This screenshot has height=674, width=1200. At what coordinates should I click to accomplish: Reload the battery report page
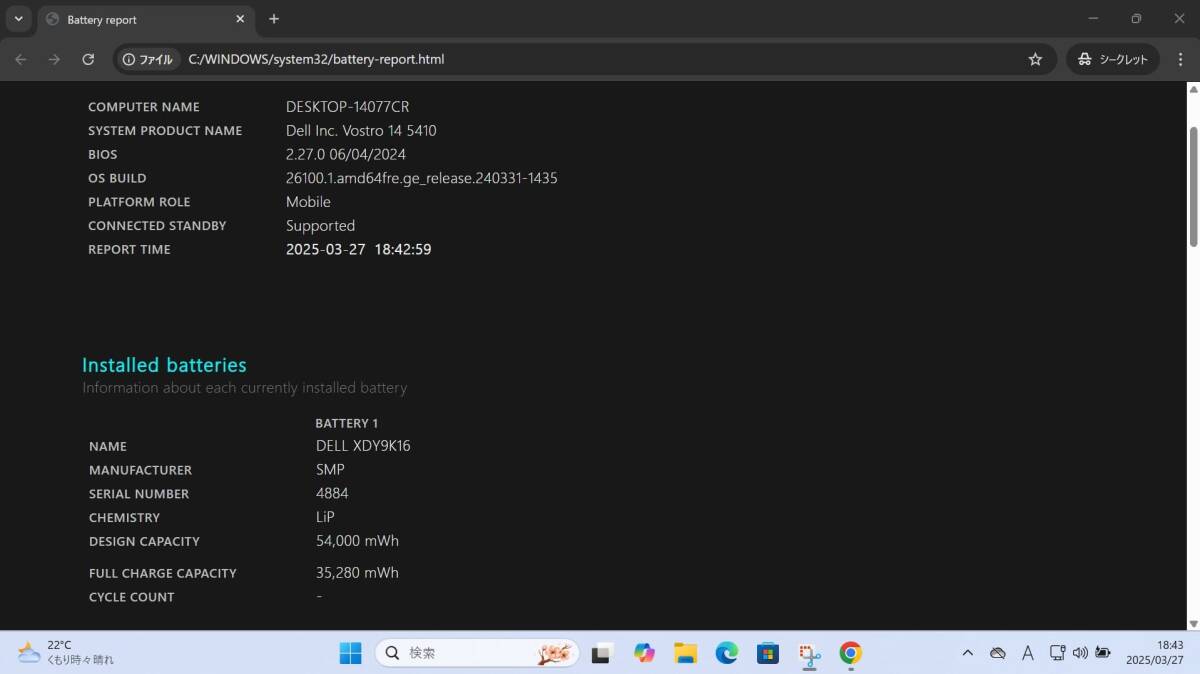click(88, 59)
